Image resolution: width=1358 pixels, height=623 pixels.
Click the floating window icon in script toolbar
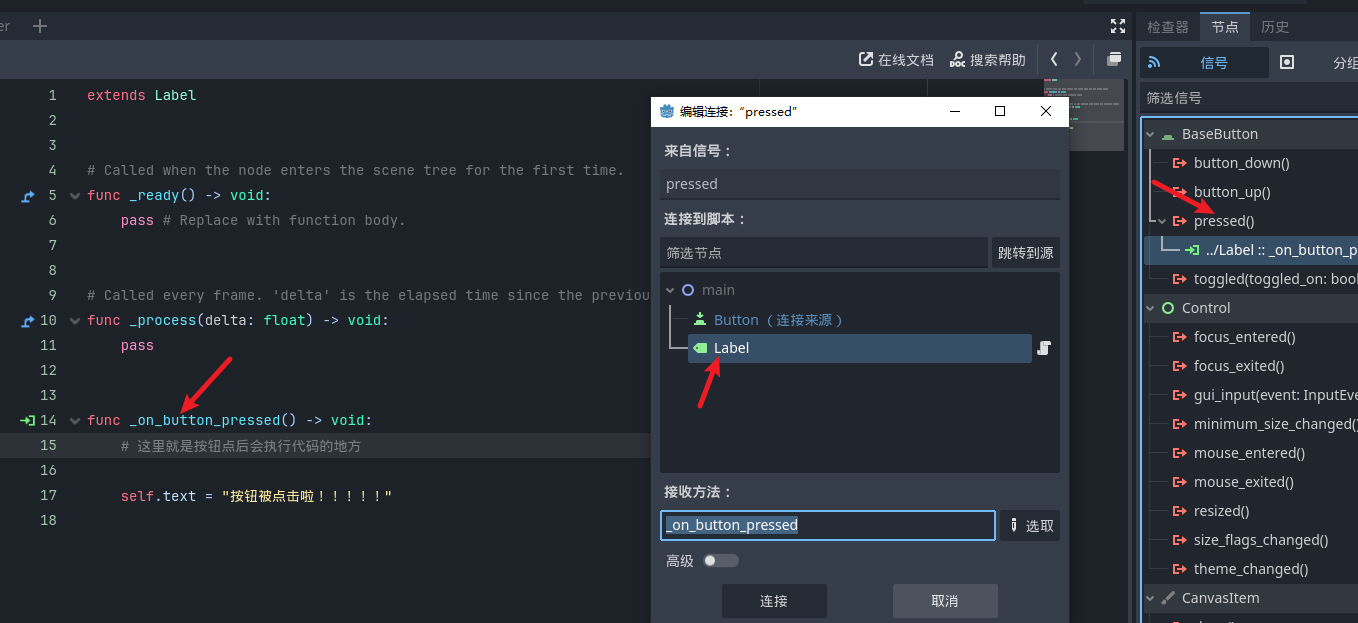(x=1114, y=60)
